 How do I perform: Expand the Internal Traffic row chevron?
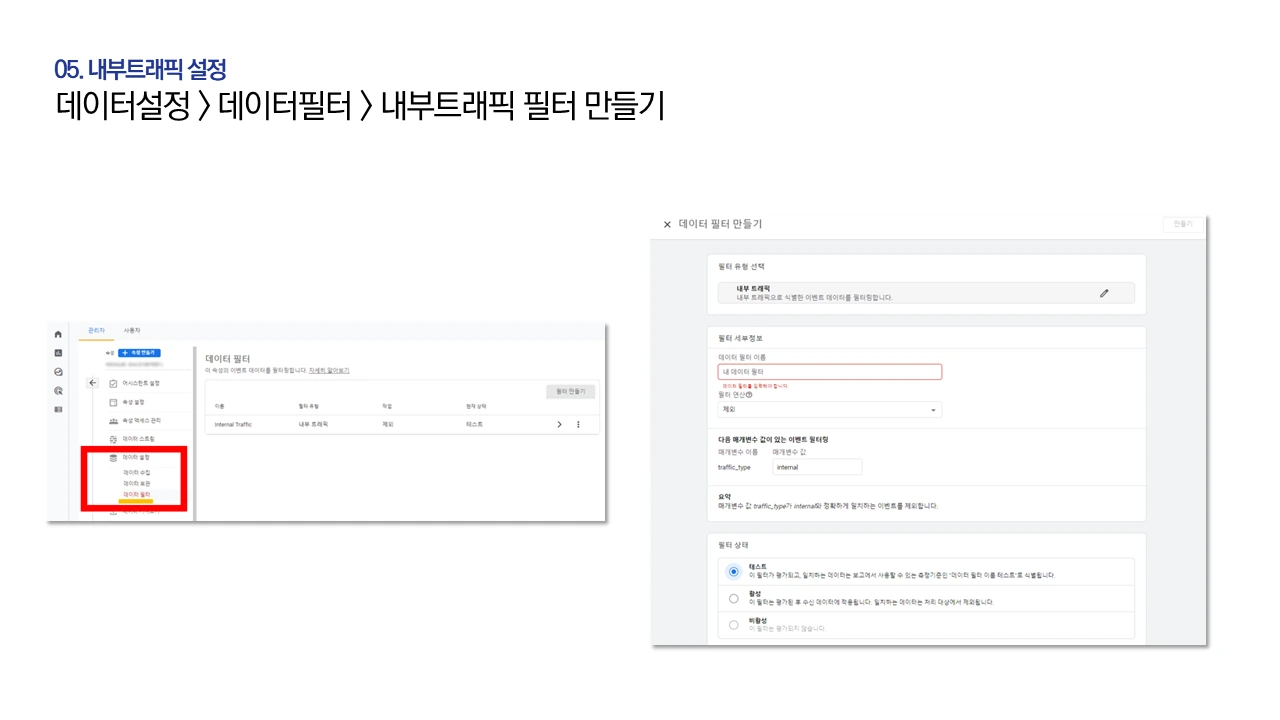click(560, 423)
